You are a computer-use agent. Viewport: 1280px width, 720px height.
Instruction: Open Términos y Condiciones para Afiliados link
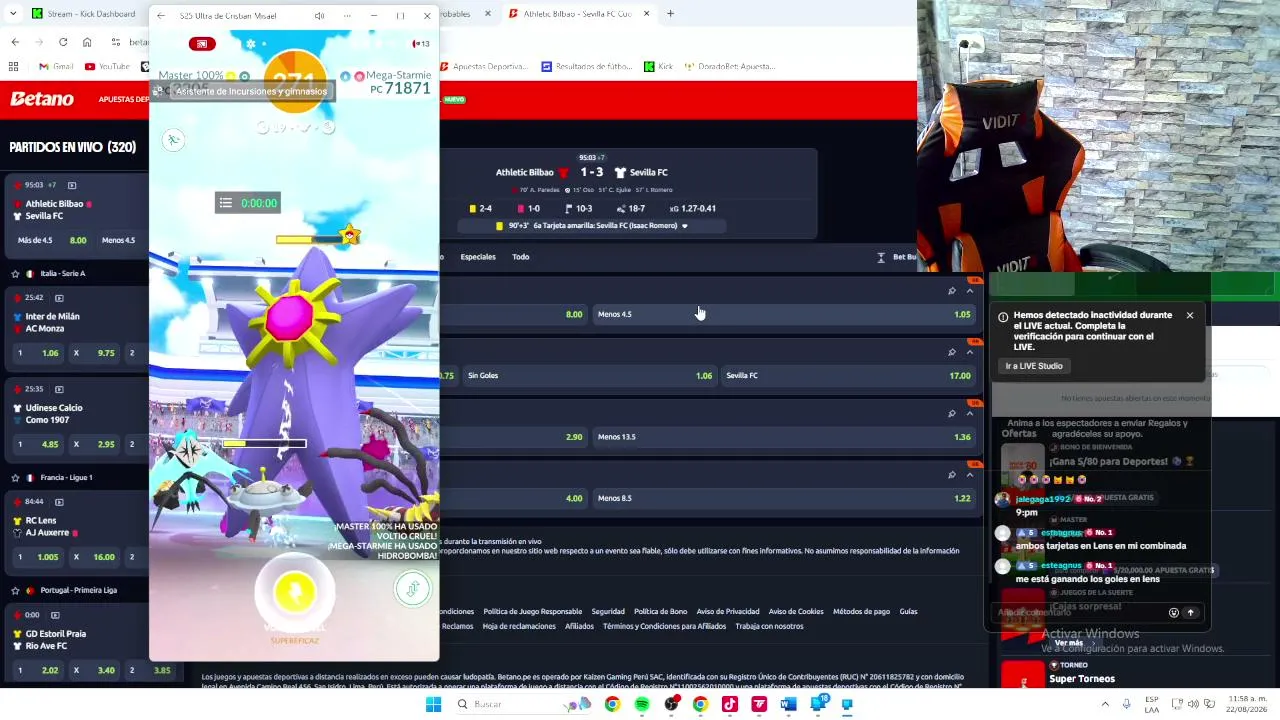point(664,627)
